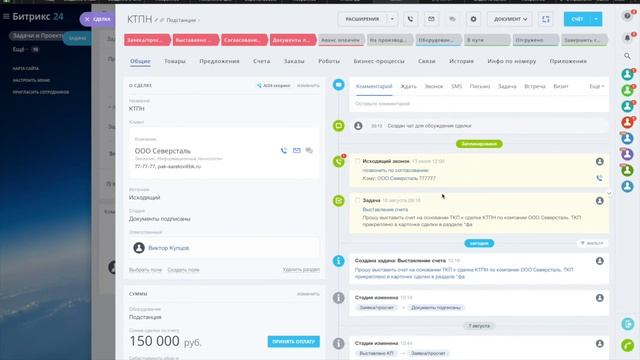Set deal stage to Отгружено
Viewport: 640px width, 360px height.
click(536, 40)
